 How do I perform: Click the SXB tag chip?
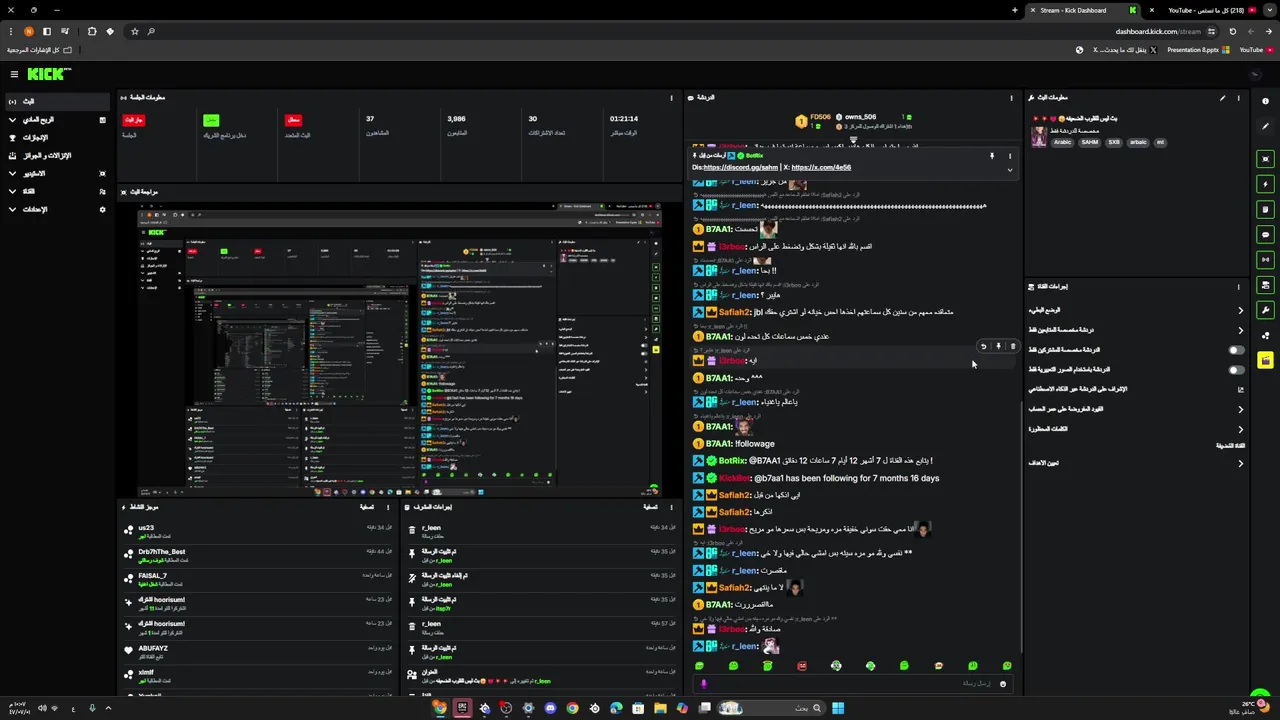pos(1114,142)
